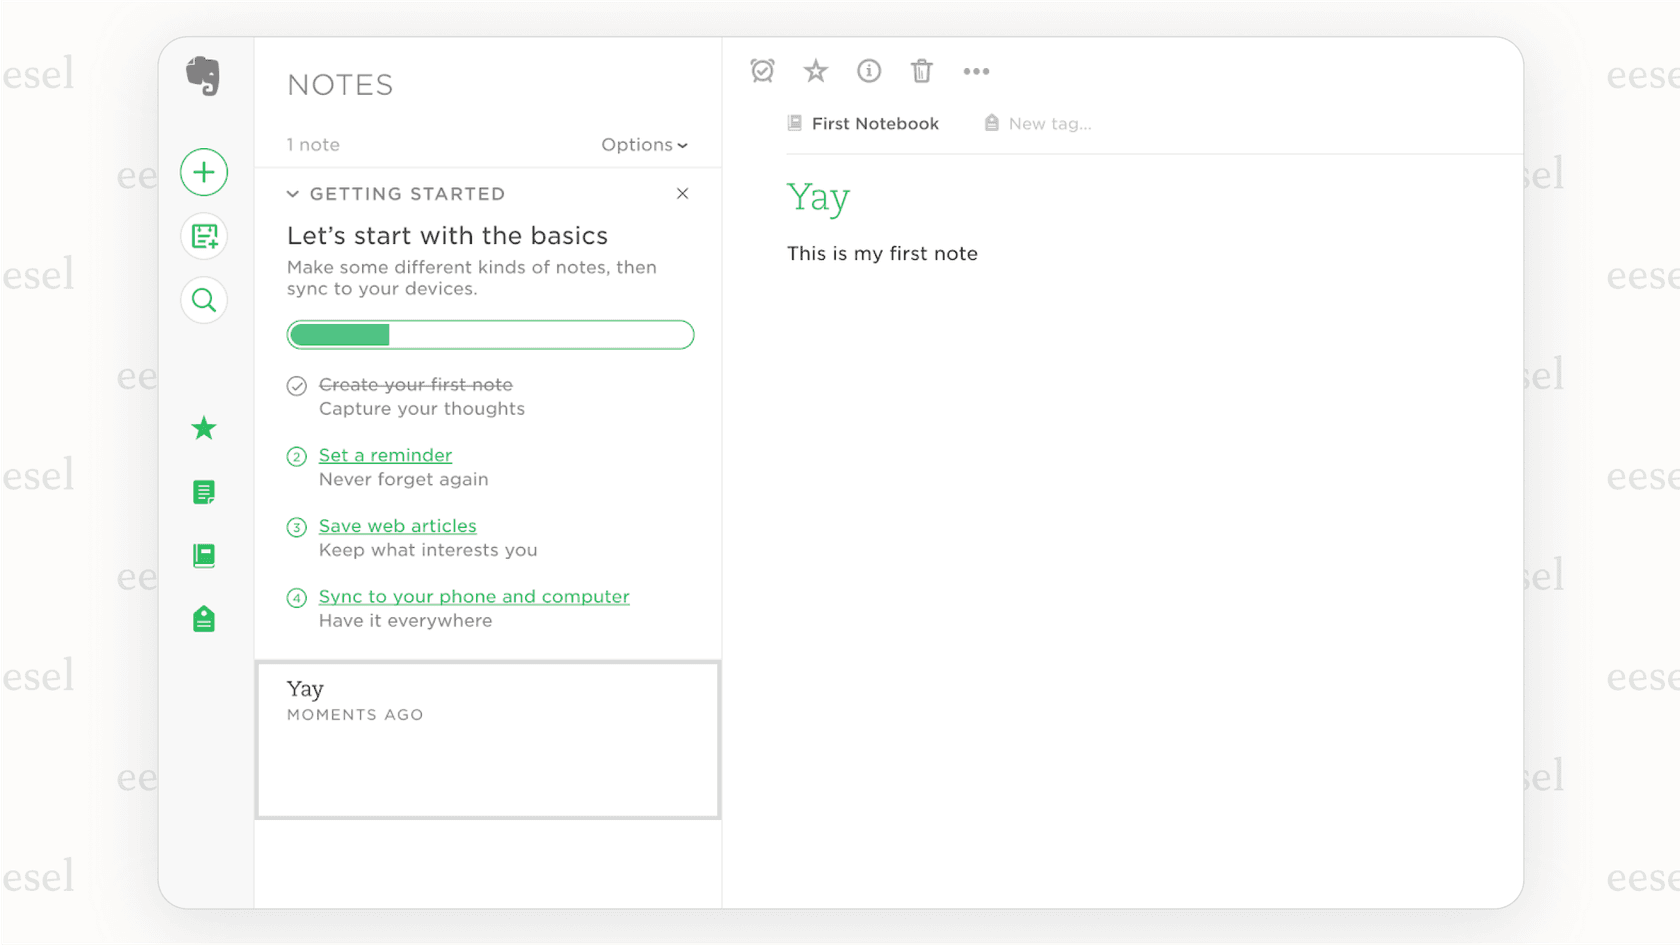This screenshot has width=1680, height=945.
Task: Open more actions with the ellipsis icon
Action: tap(976, 71)
